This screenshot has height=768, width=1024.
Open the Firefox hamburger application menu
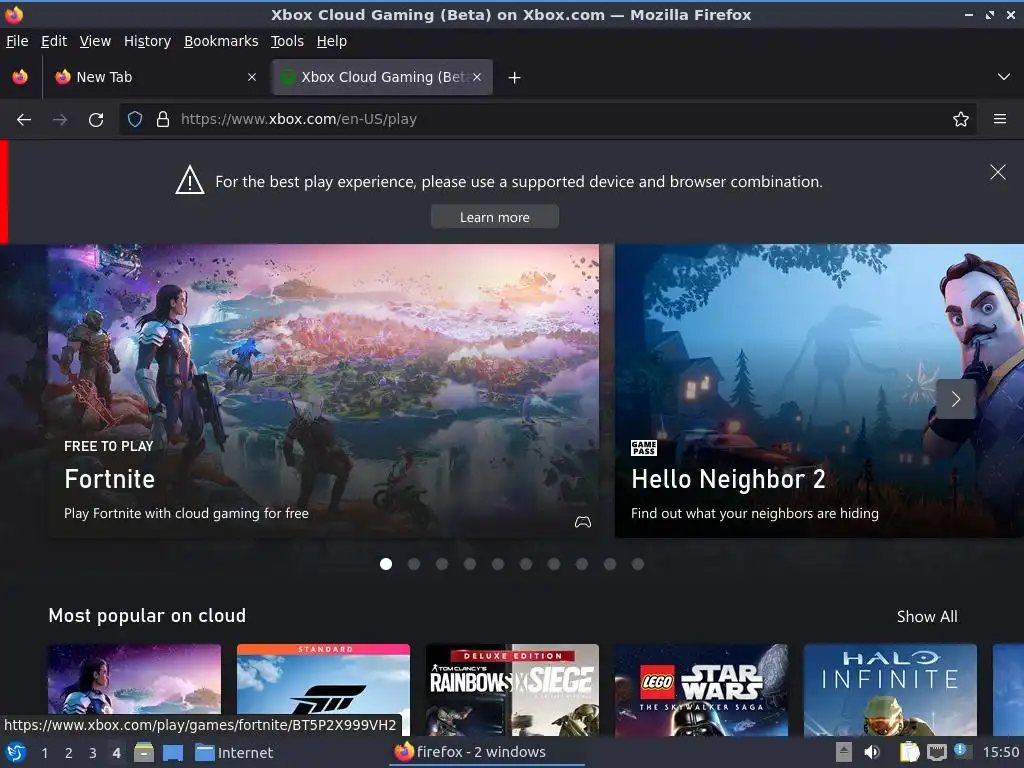1000,119
